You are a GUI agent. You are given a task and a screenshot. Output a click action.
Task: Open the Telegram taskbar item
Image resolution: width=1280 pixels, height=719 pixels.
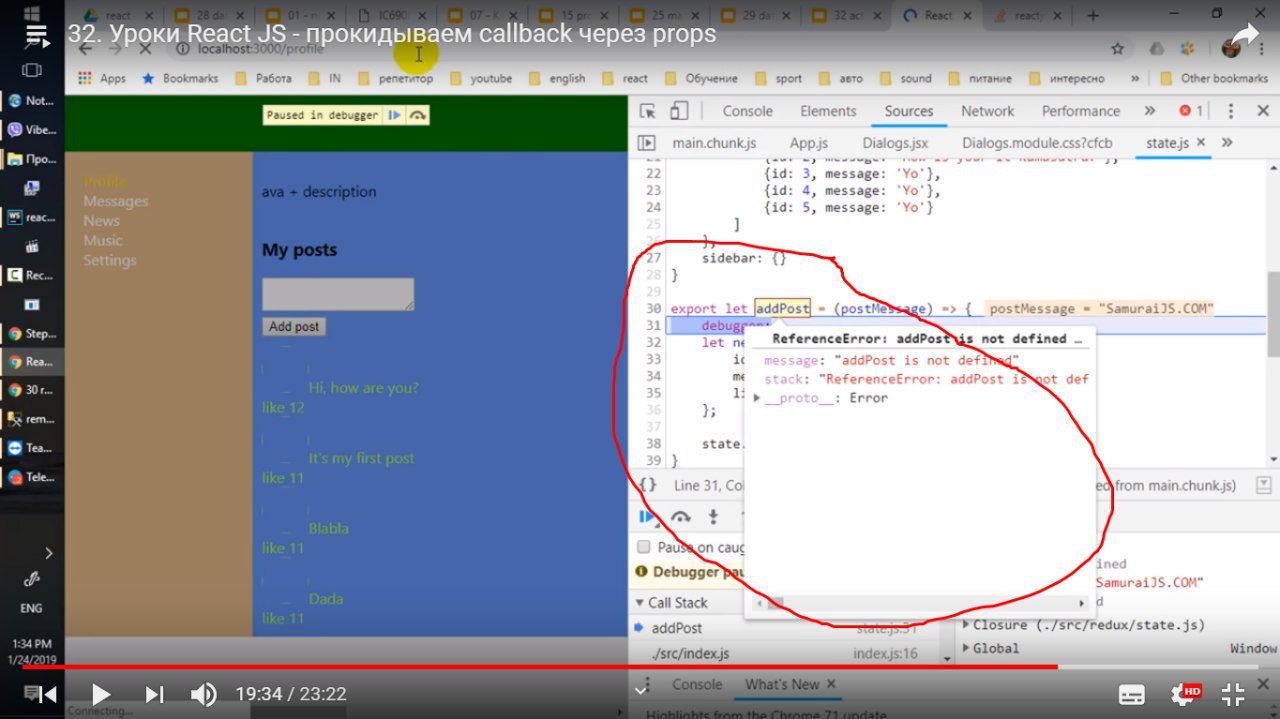coord(31,477)
